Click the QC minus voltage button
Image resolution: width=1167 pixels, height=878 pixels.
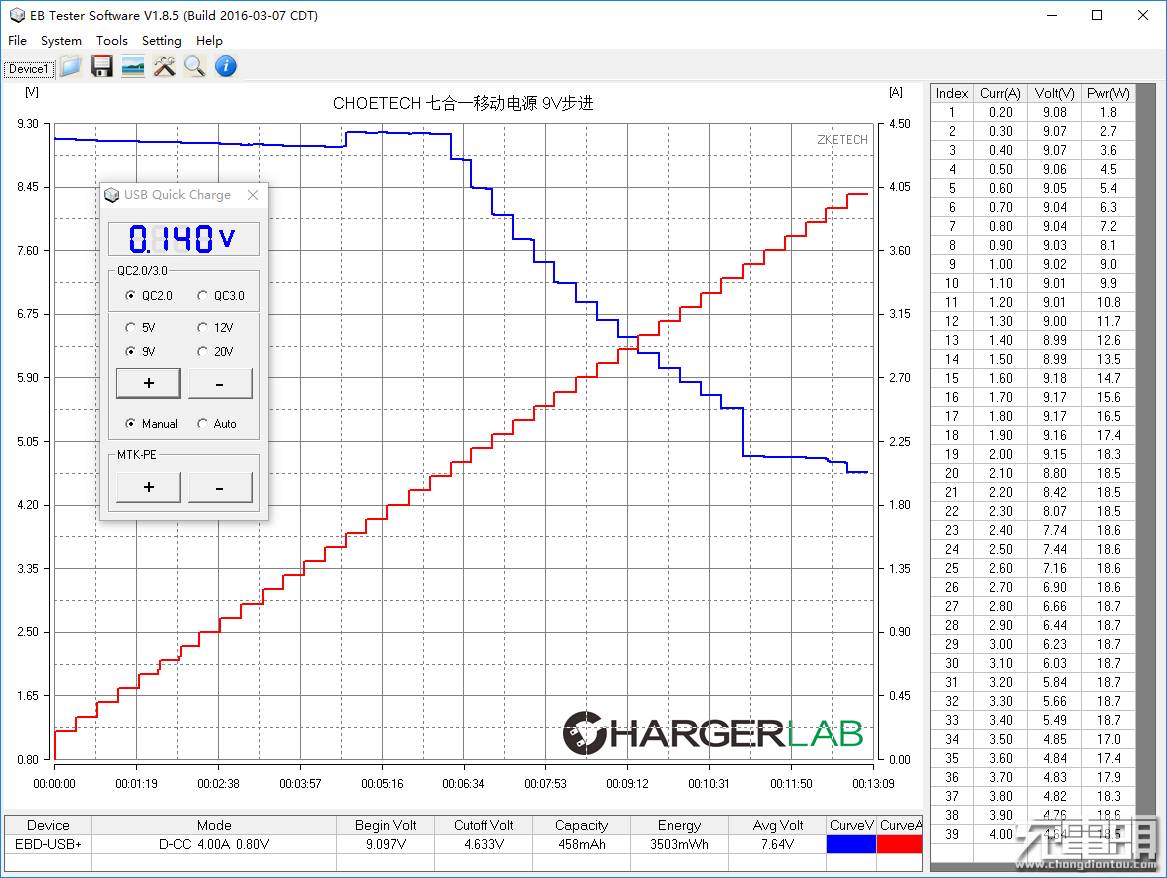tap(220, 383)
